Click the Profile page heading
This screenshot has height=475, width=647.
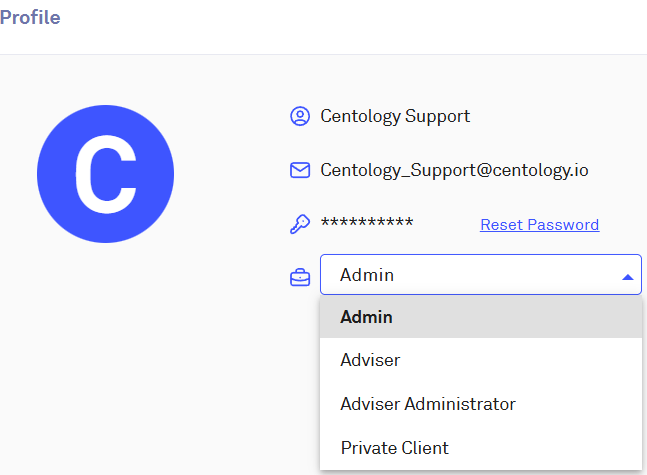tap(30, 18)
